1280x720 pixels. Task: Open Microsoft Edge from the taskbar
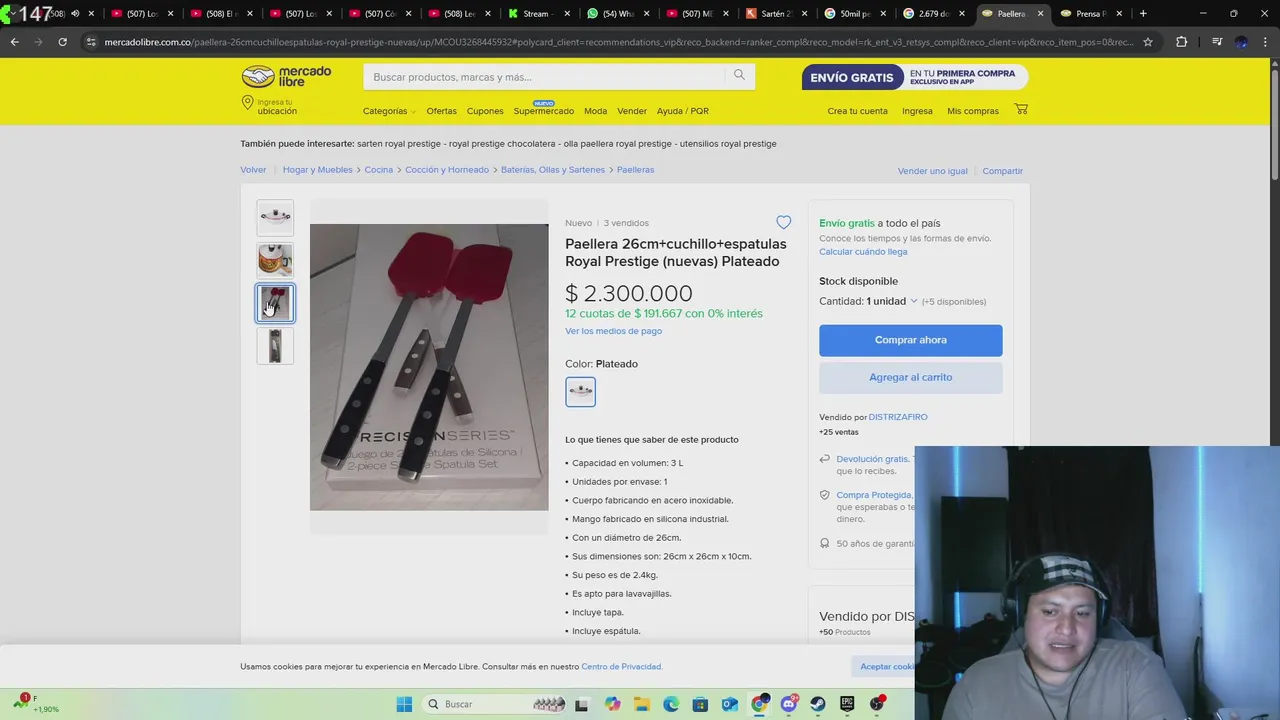[671, 704]
